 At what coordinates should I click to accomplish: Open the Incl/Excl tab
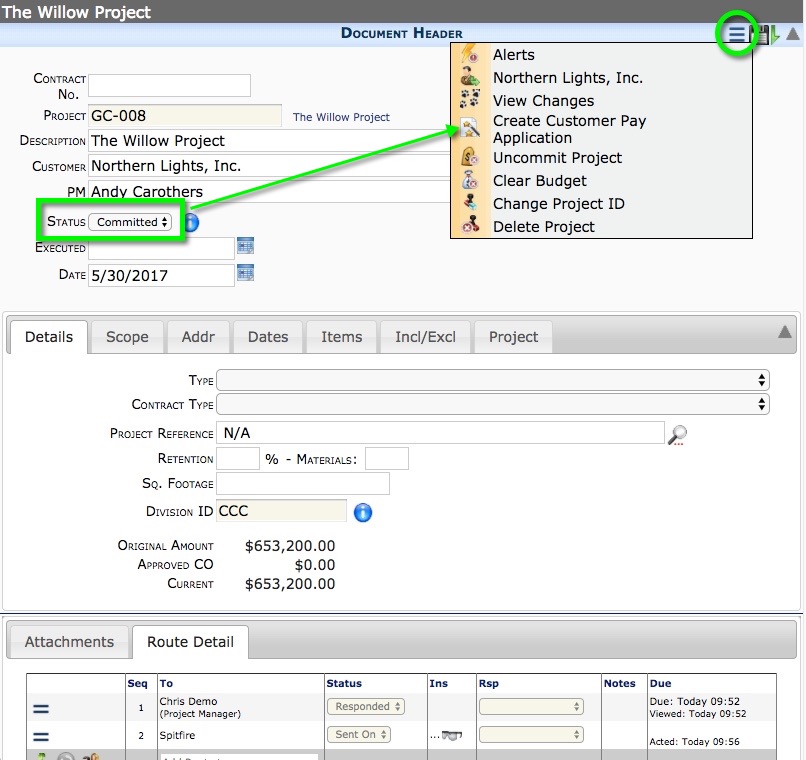(425, 337)
